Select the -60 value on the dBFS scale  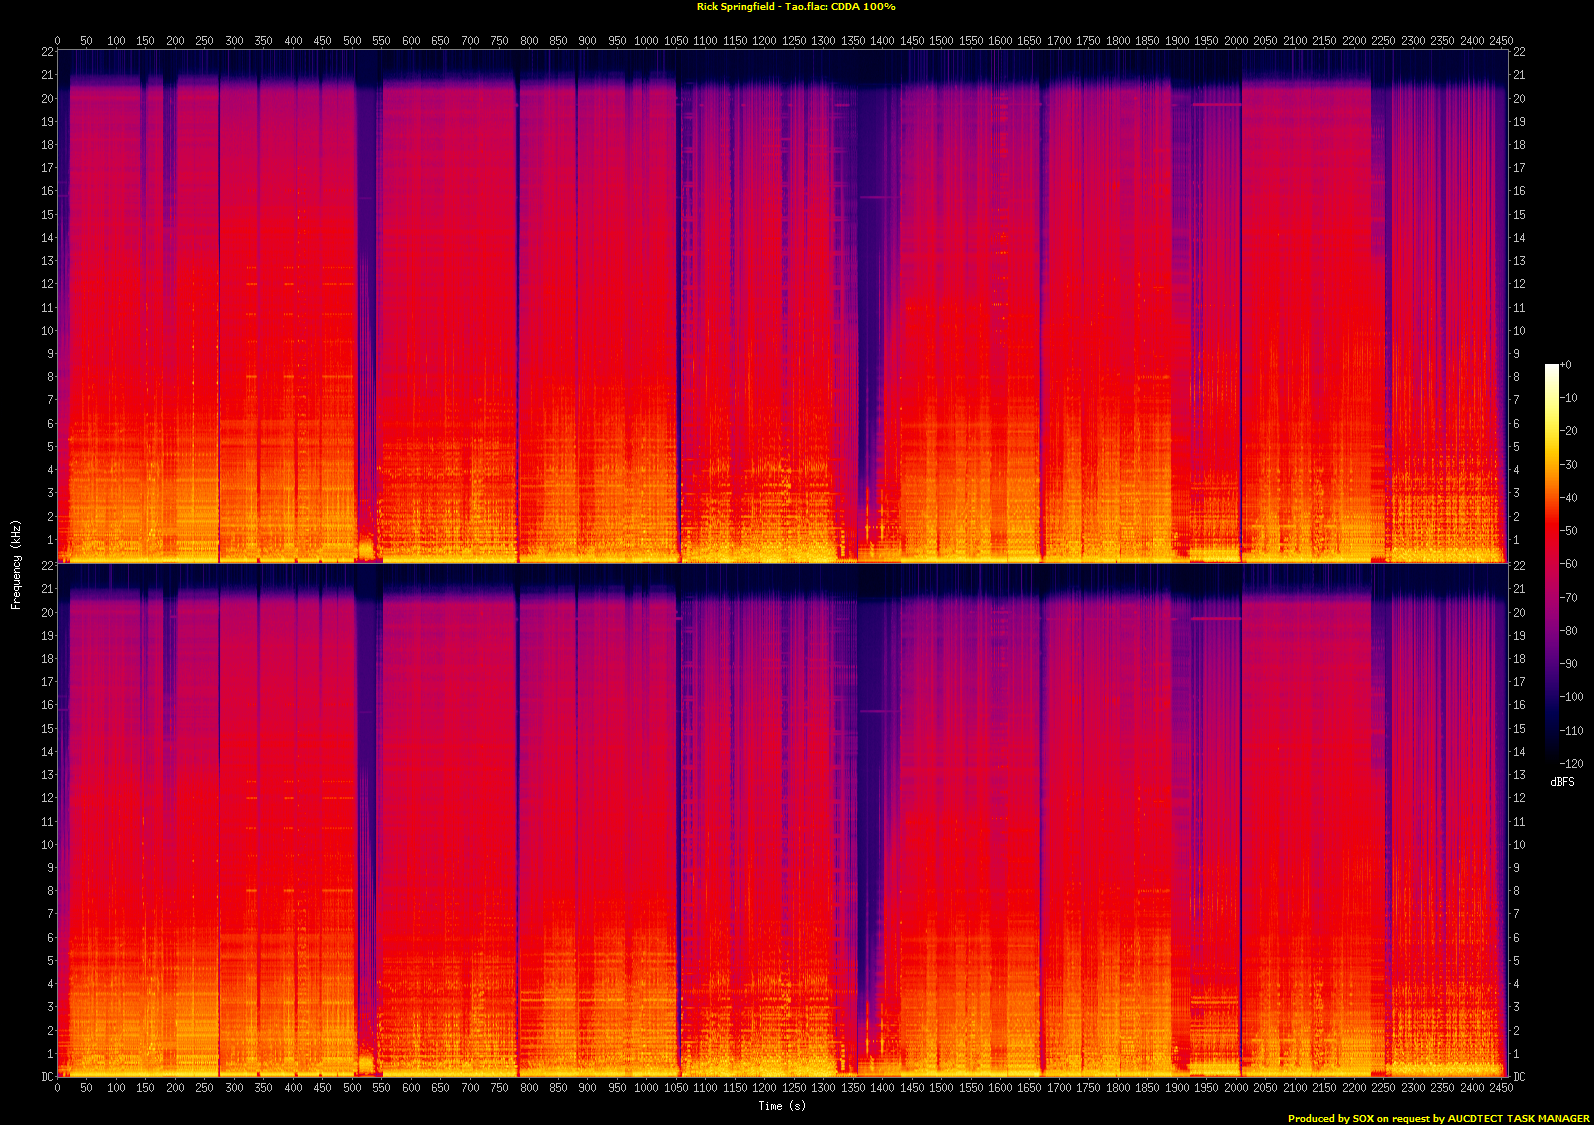[1569, 564]
